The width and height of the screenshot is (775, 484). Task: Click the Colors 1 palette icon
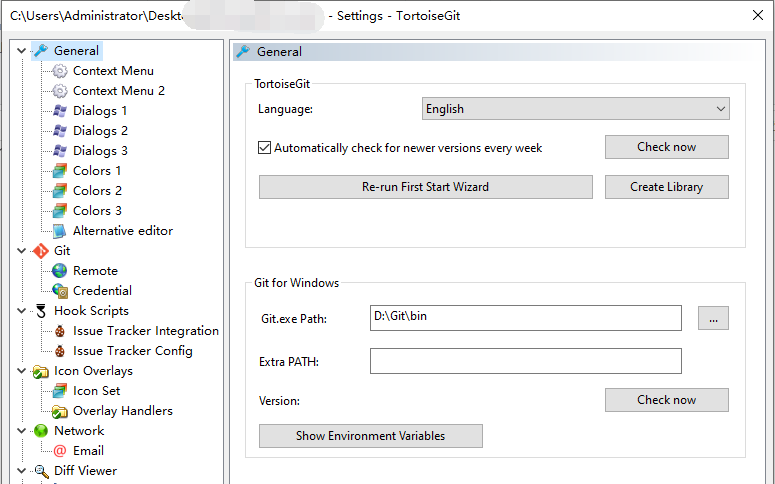pyautogui.click(x=60, y=171)
